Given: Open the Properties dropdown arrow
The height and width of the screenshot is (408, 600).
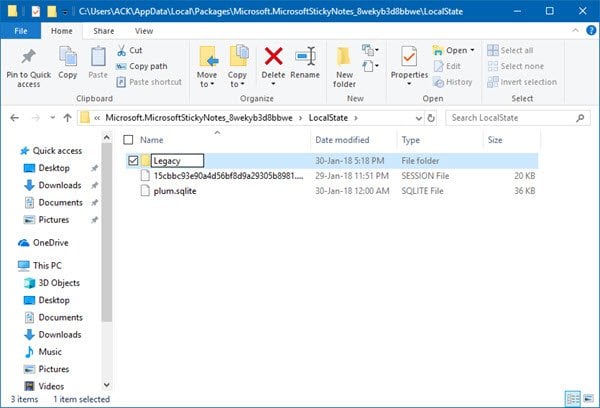Looking at the screenshot, I should 409,84.
